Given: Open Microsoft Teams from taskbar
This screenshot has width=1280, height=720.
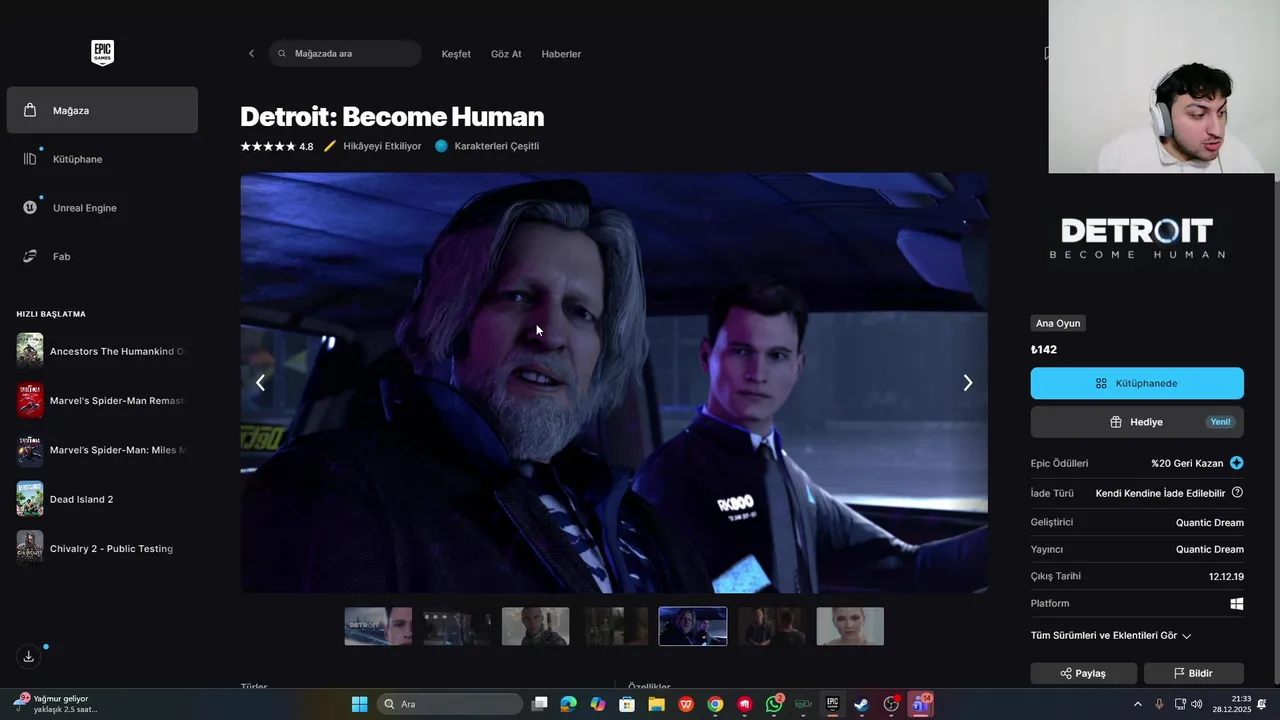Looking at the screenshot, I should 920,704.
